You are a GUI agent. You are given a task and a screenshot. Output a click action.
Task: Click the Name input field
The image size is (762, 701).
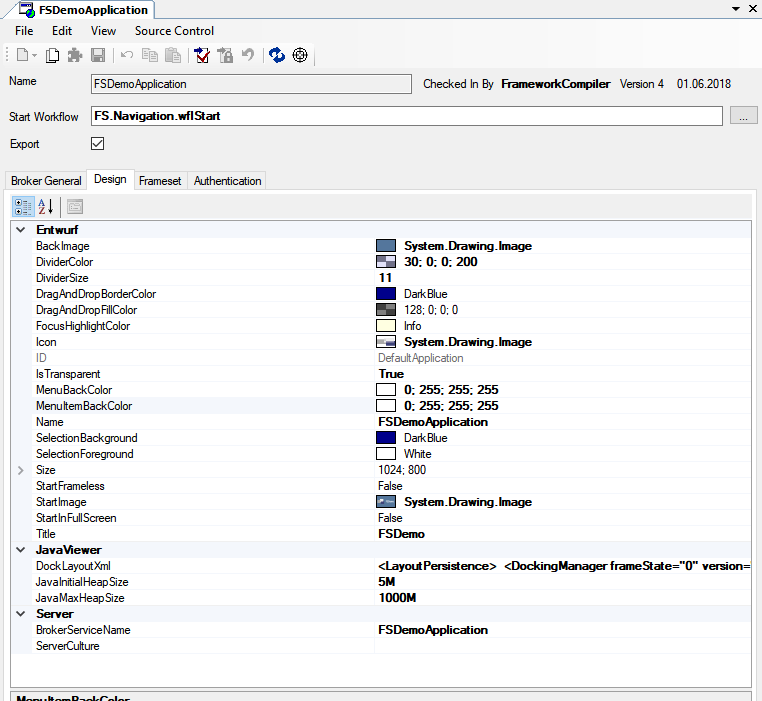251,84
